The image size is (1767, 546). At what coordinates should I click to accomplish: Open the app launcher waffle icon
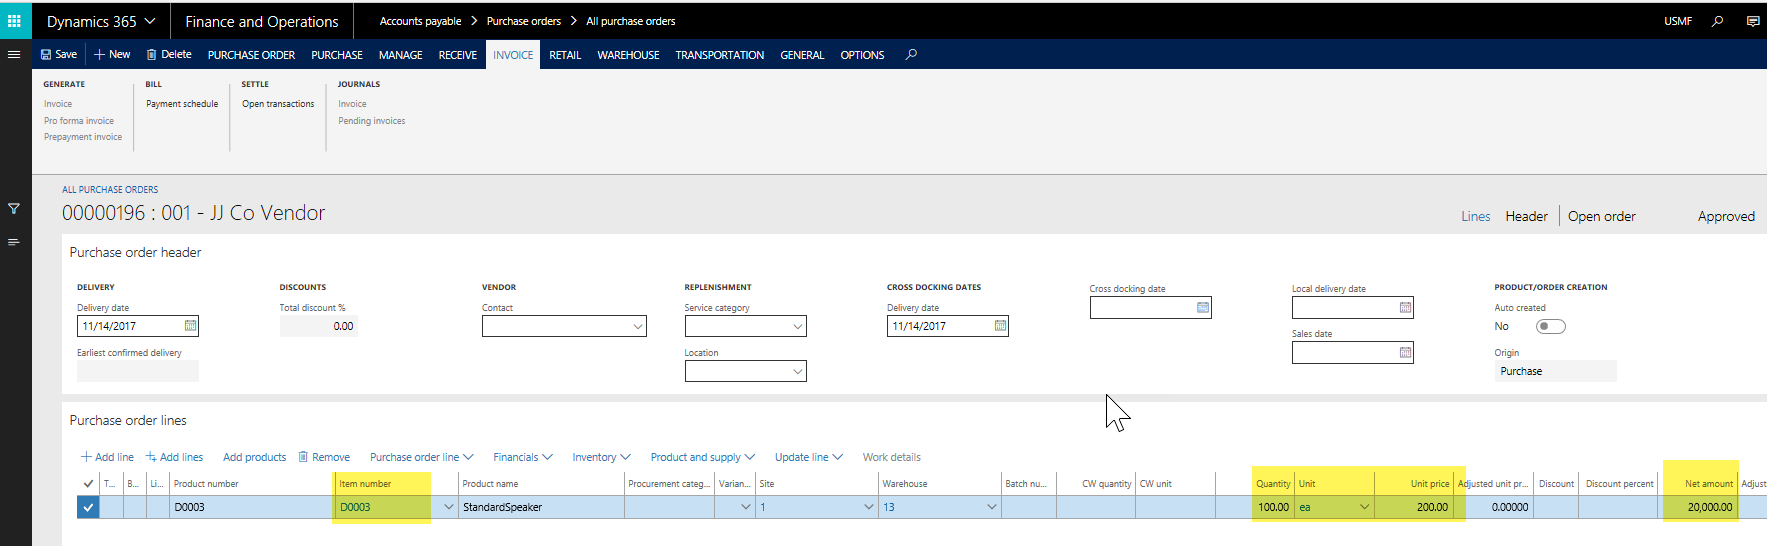[x=14, y=21]
